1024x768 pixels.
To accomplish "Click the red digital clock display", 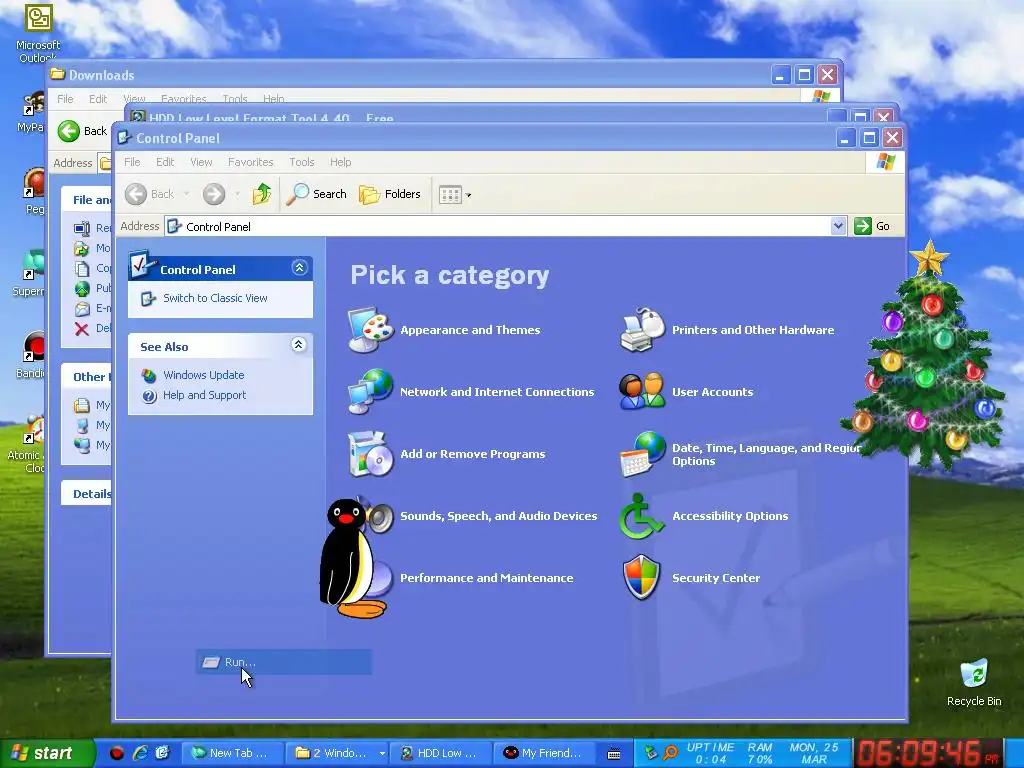I will click(x=929, y=753).
